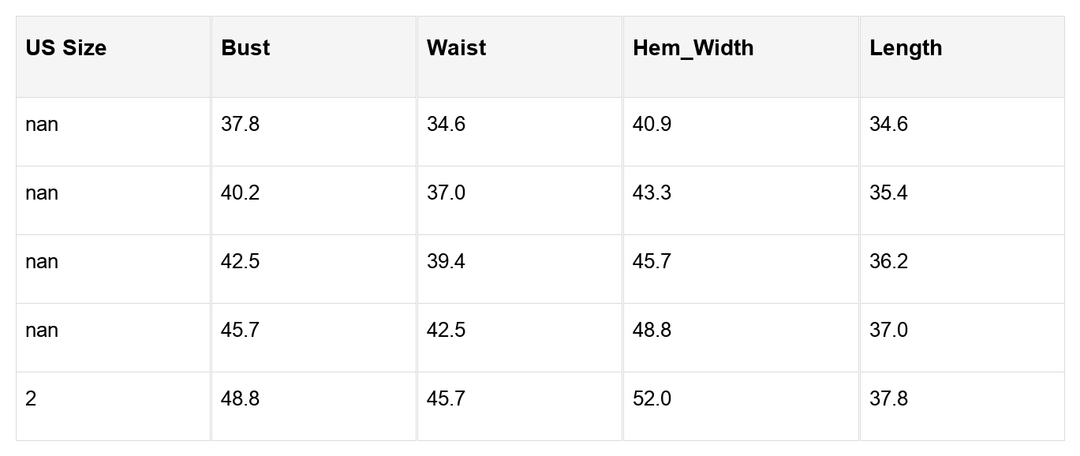Viewport: 1080px width, 456px height.
Task: Click the US Size cell showing 2
Action: click(31, 399)
